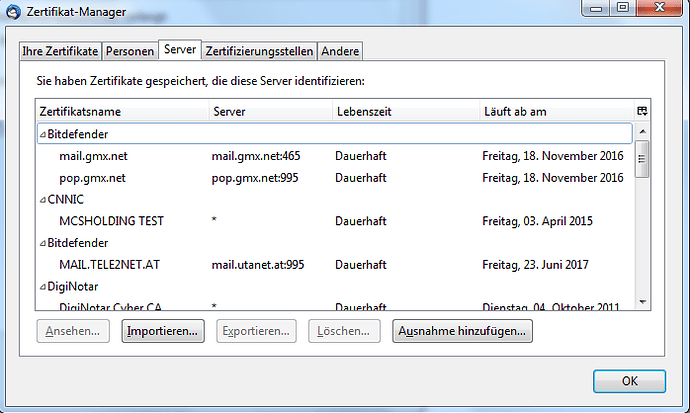Click expiry date Freitag, 03. April 2015
The image size is (690, 413).
[x=537, y=221]
